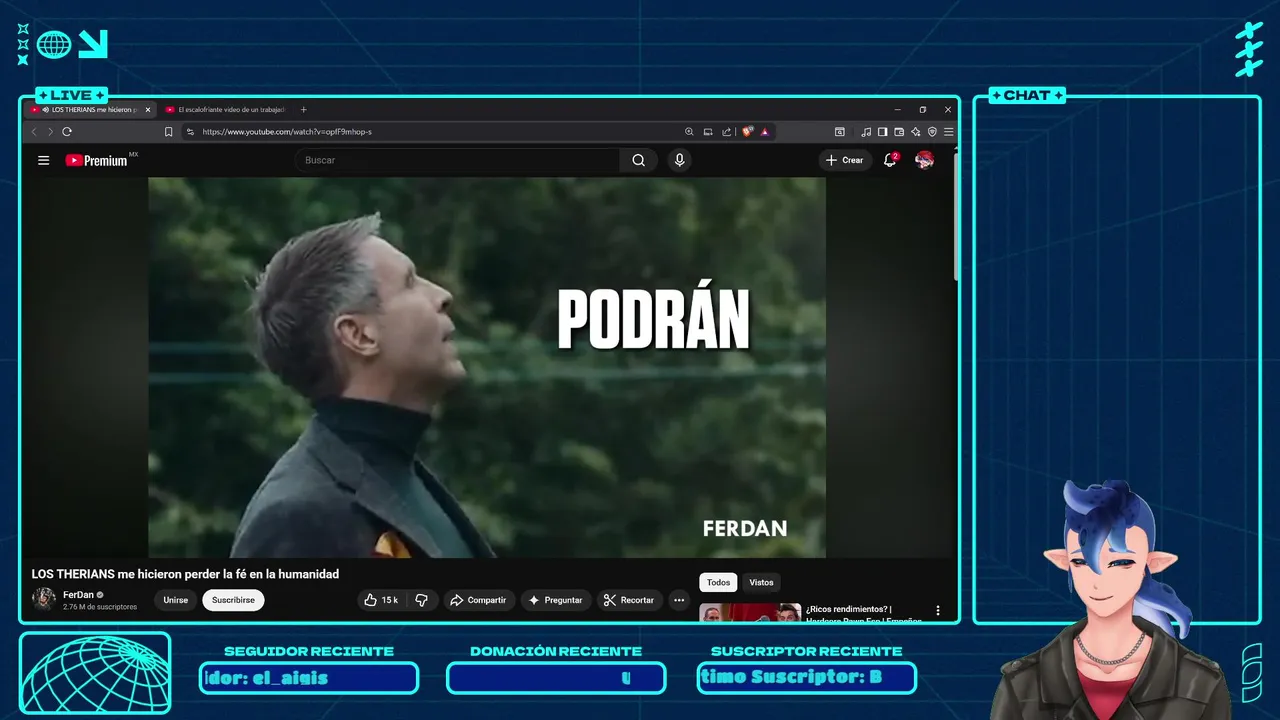Open the Ricos rendimientos video thumbnail
The height and width of the screenshot is (720, 1280).
[750, 612]
